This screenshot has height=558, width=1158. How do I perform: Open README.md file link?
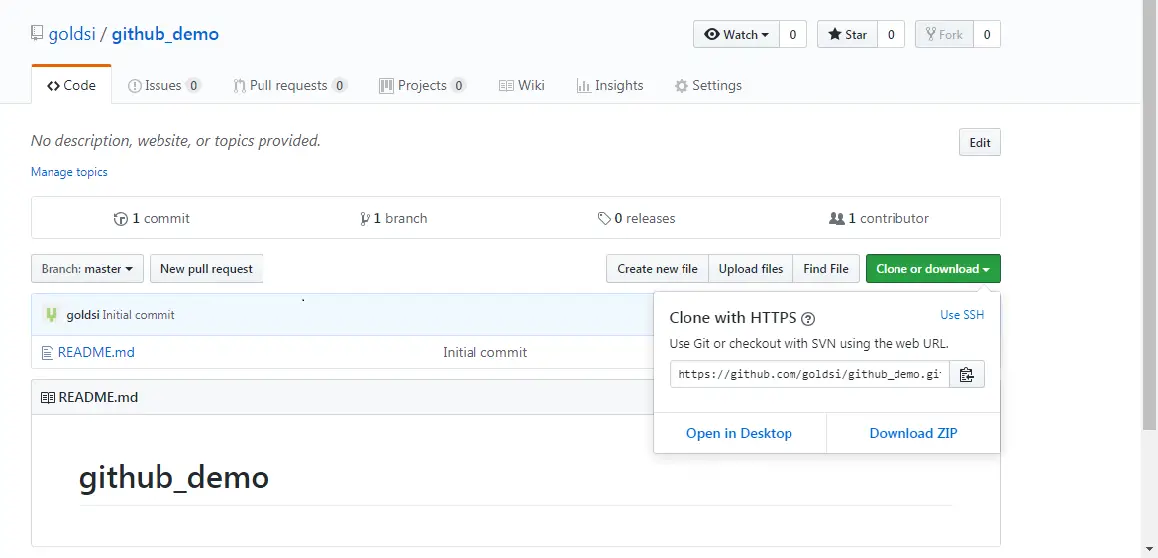pos(97,353)
